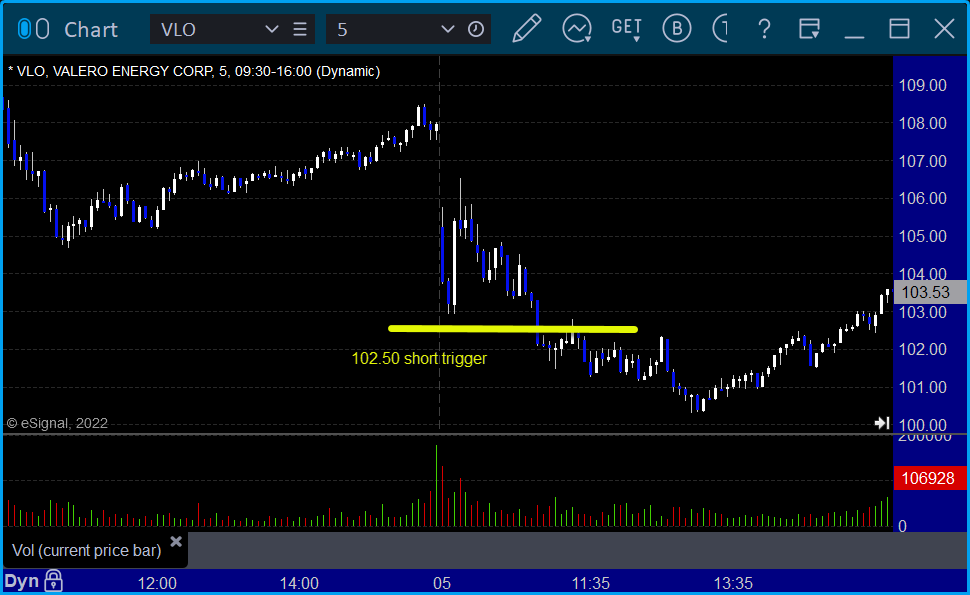
Task: Maximize the chart window
Action: (x=899, y=29)
